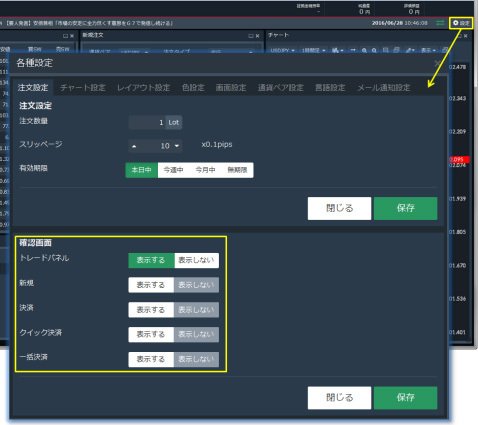
Task: Maximize the 新規注文 panel
Action: click(251, 36)
